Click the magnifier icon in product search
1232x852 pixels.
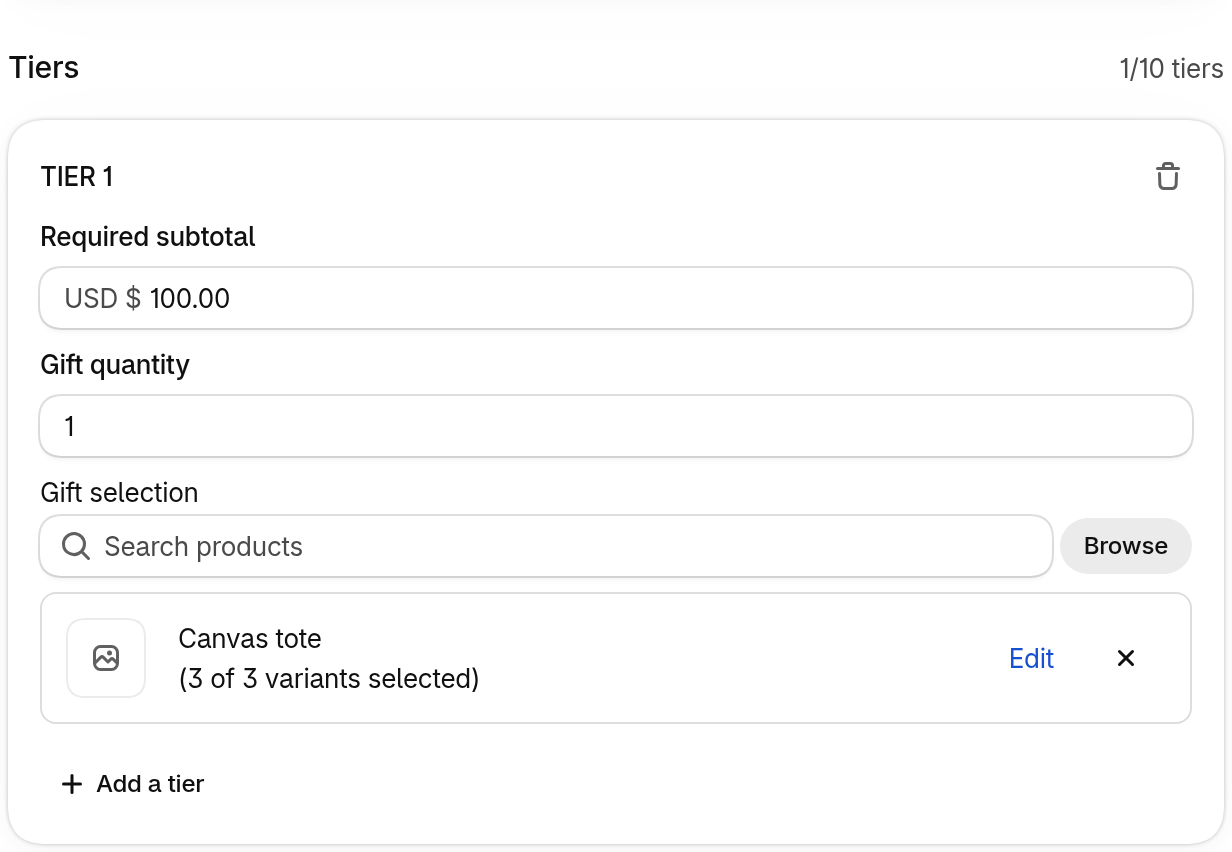tap(76, 546)
